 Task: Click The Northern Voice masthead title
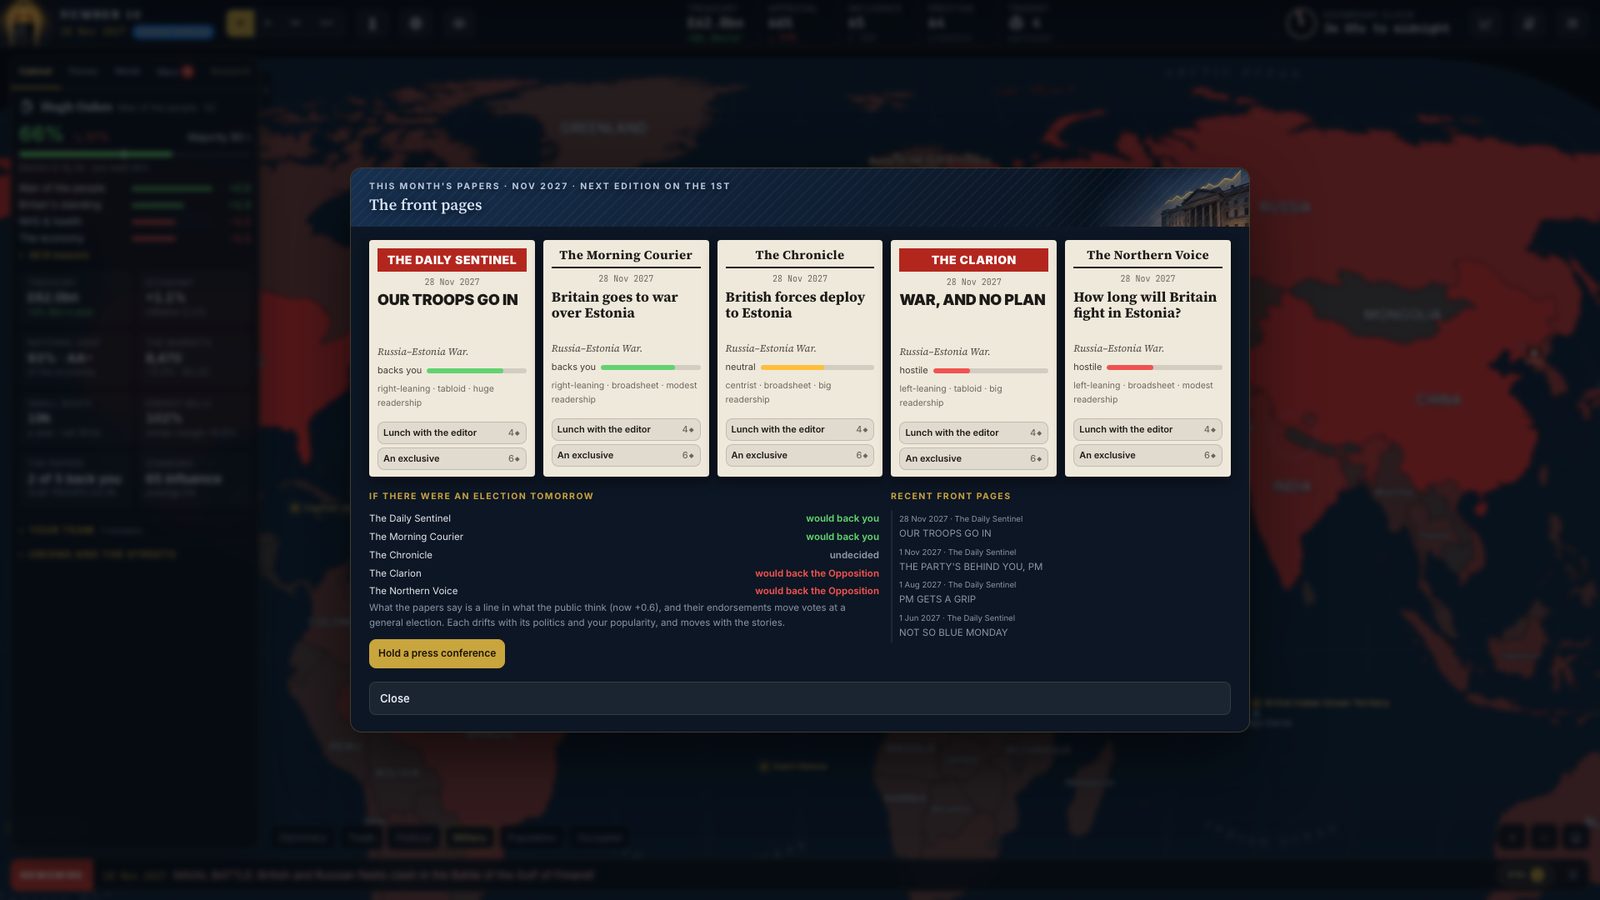click(1148, 255)
